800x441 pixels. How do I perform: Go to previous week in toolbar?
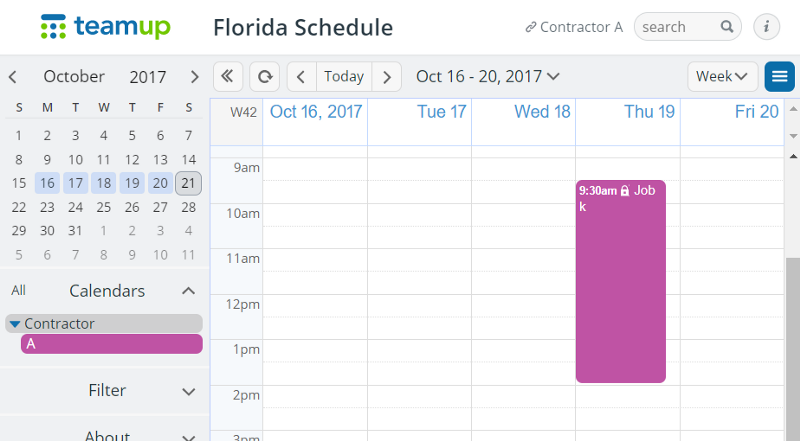(x=302, y=77)
